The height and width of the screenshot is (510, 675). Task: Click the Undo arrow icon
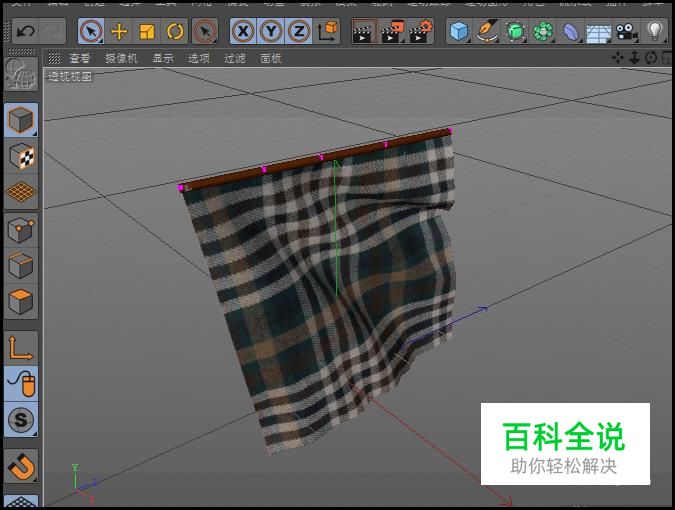pyautogui.click(x=25, y=31)
